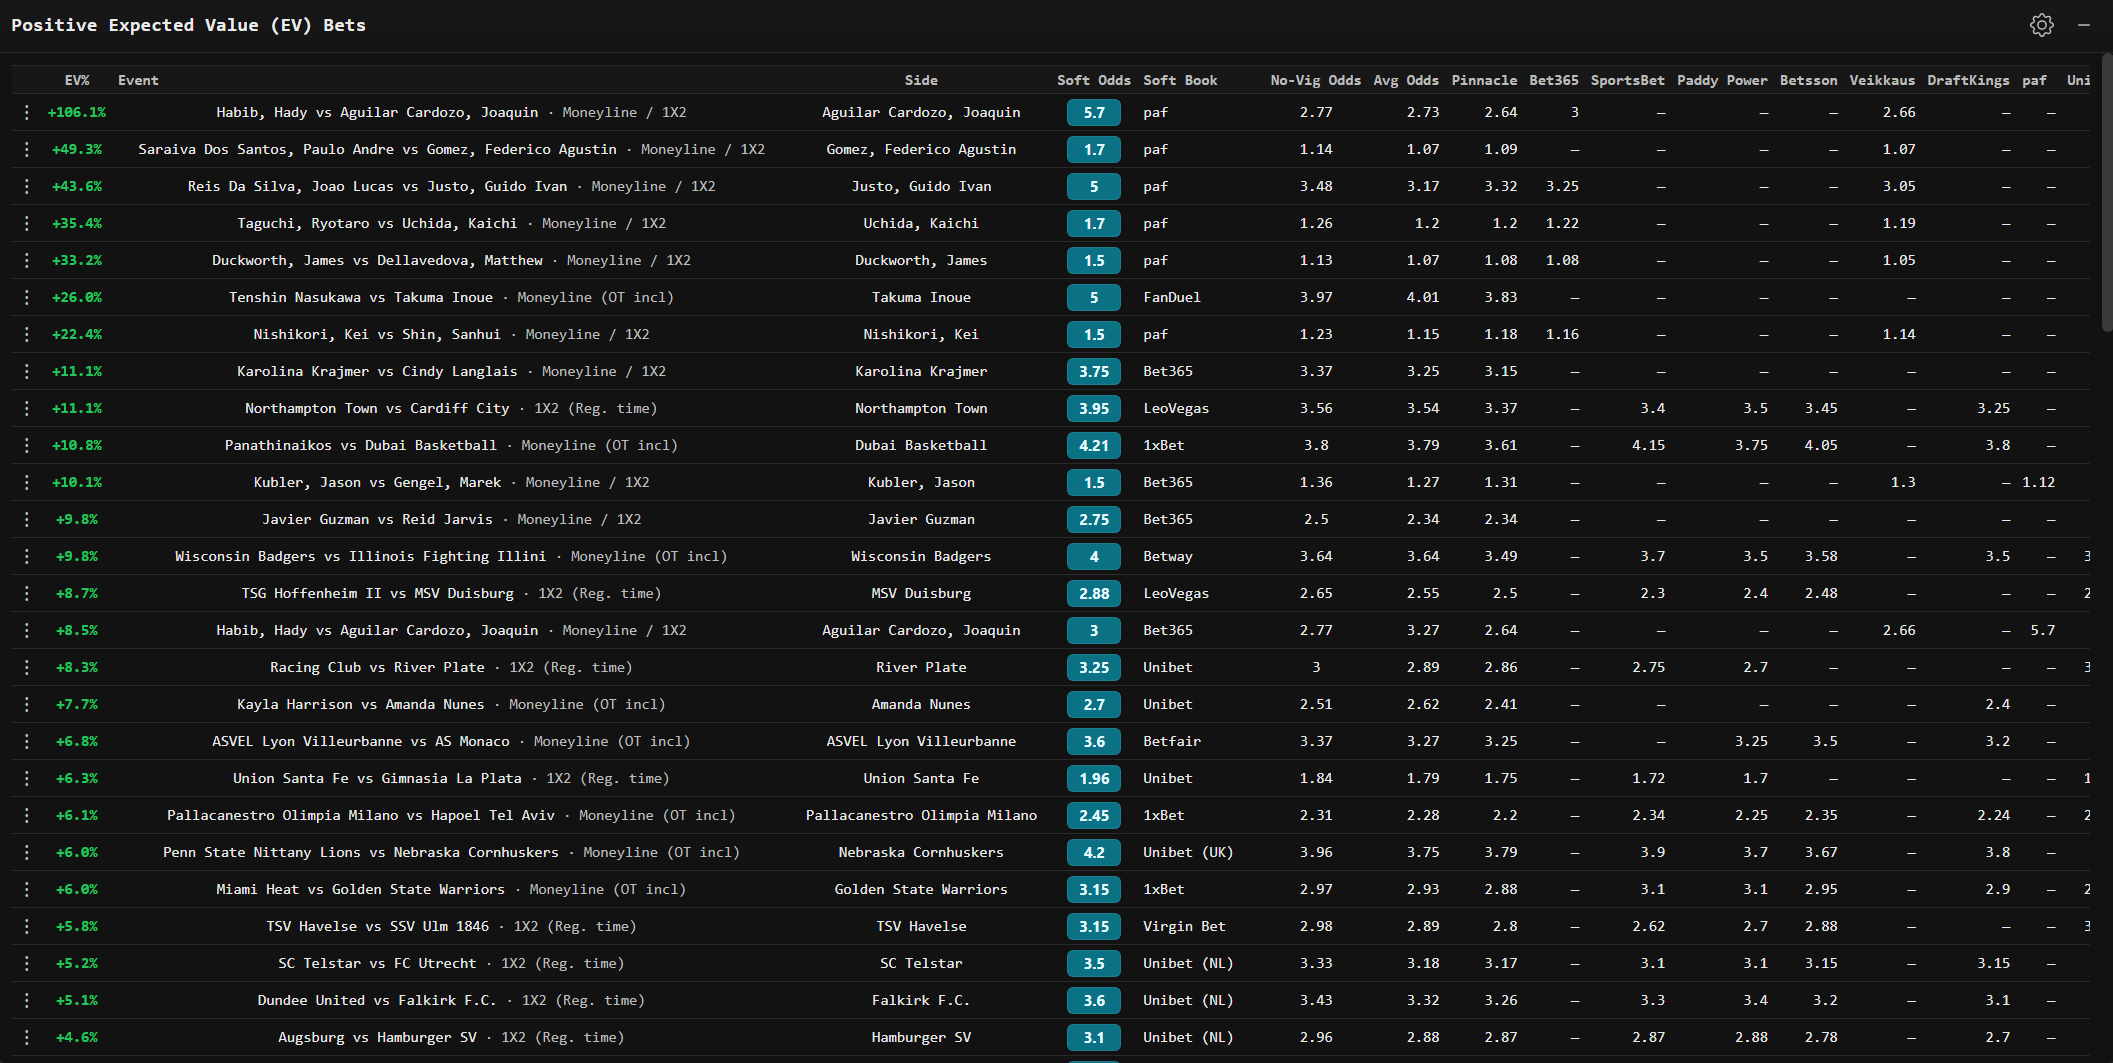Click the Unibet (NL) label on the SC Telstar row
Viewport: 2113px width, 1063px height.
tap(1188, 963)
